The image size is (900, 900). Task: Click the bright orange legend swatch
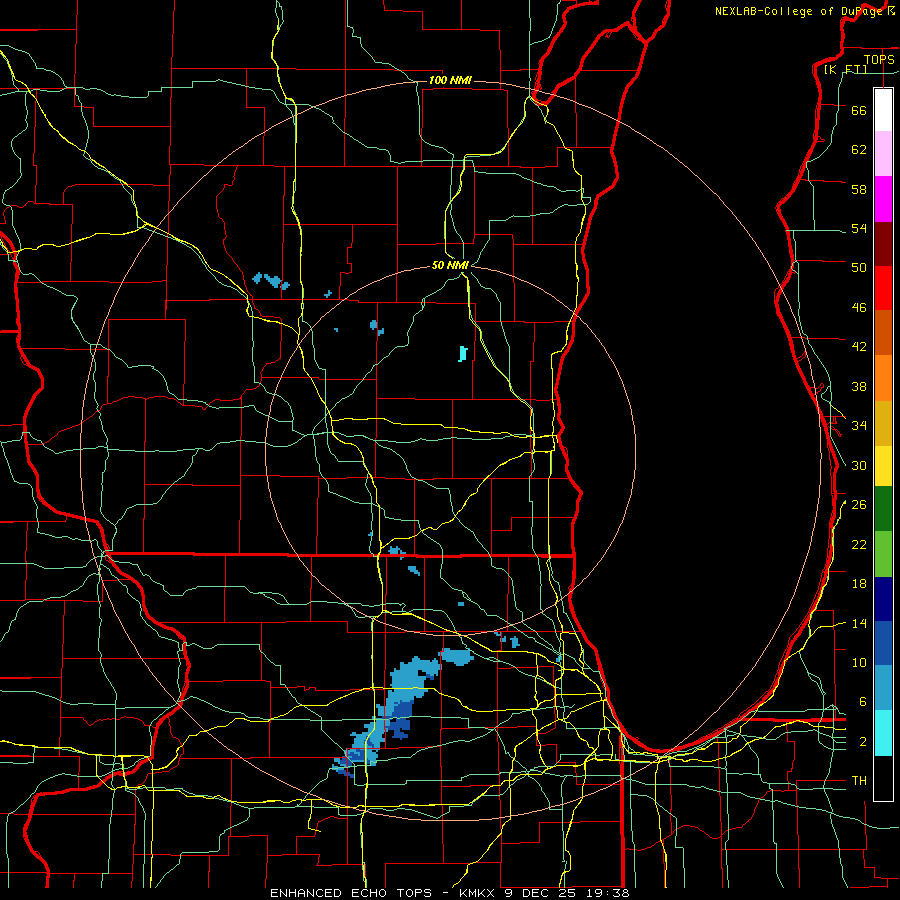point(883,378)
